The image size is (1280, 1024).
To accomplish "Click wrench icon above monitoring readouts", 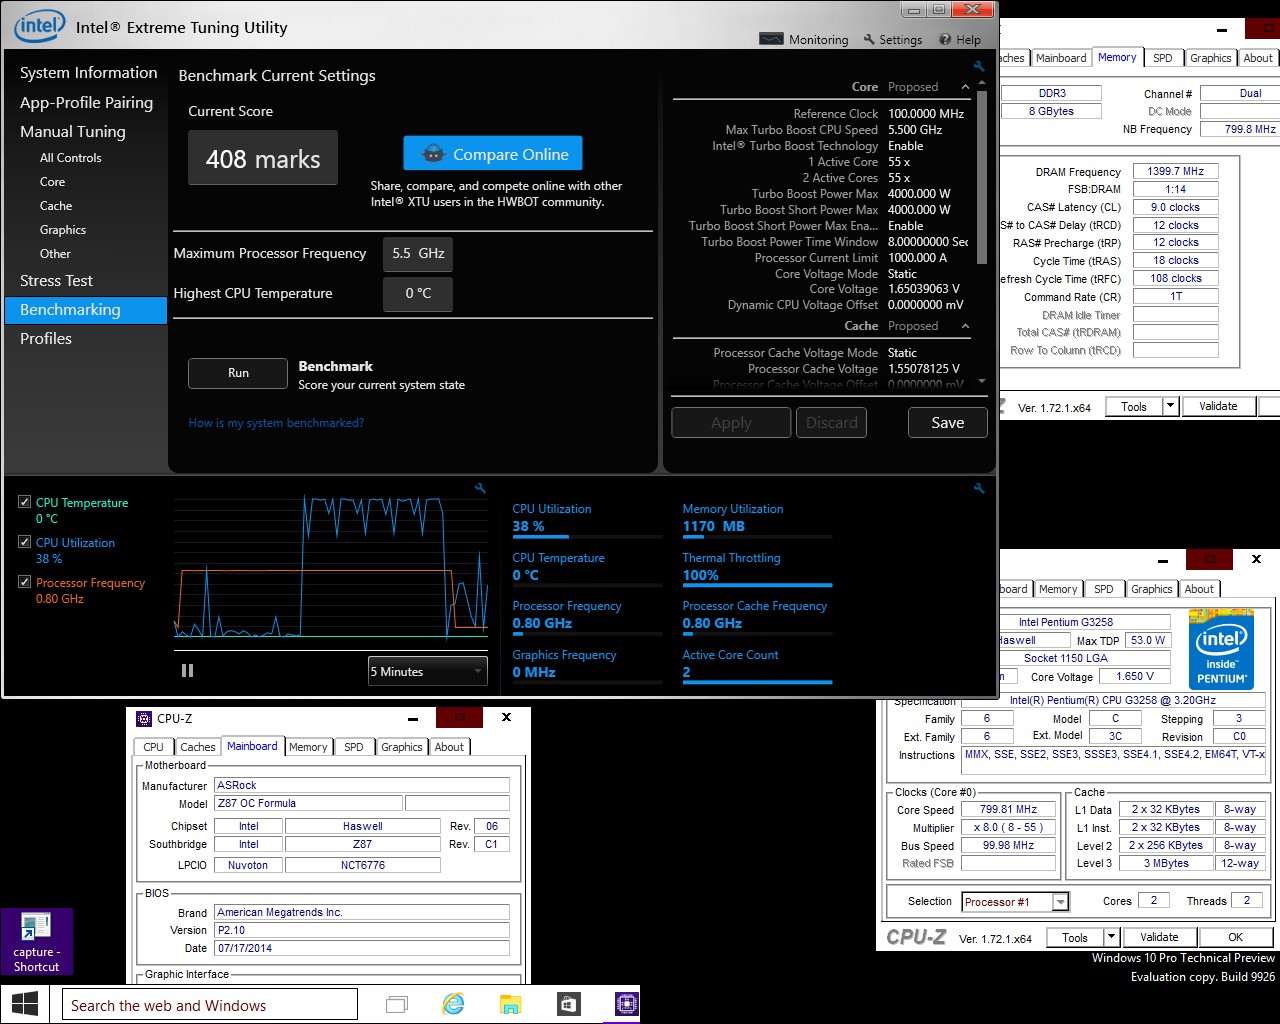I will pos(979,488).
